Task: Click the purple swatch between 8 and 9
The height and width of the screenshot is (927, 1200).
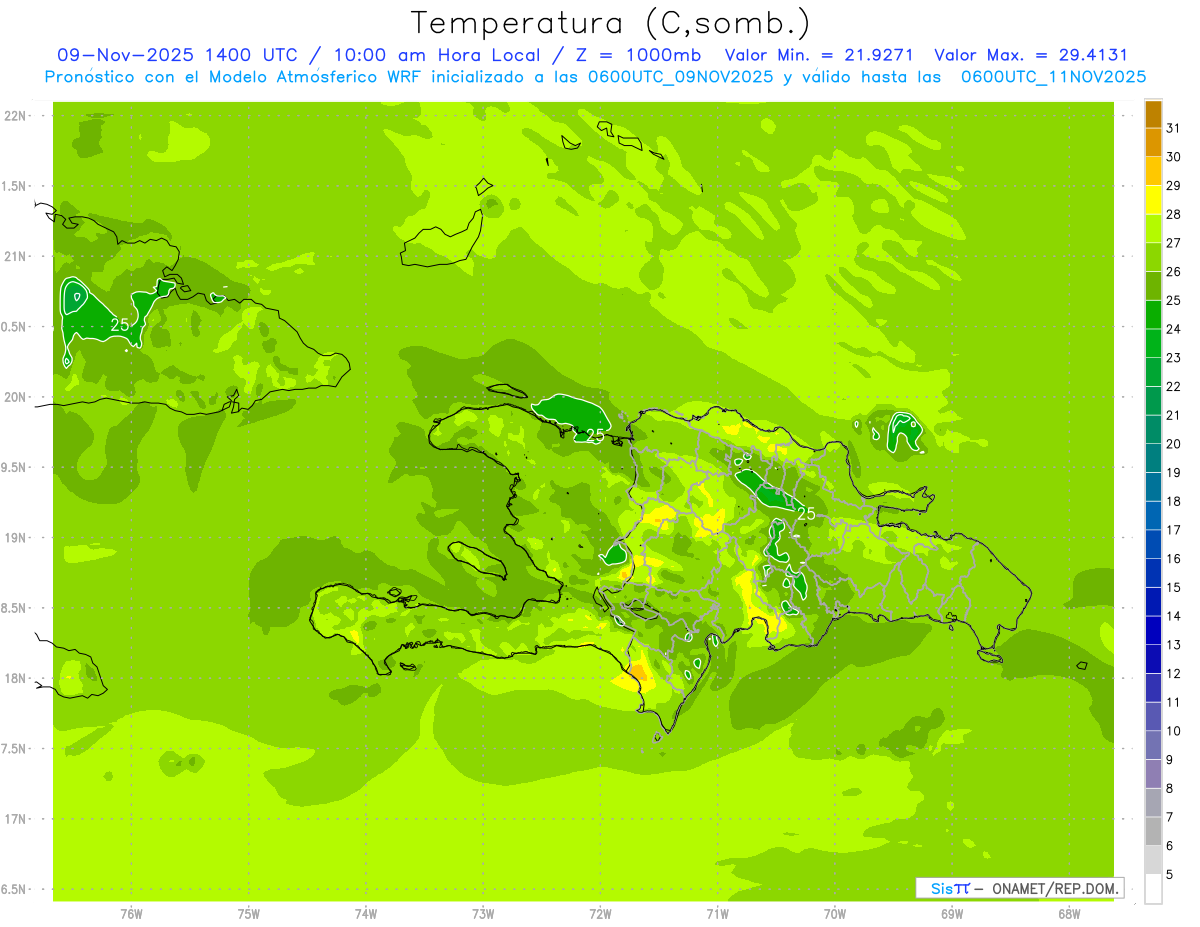Action: (1153, 774)
